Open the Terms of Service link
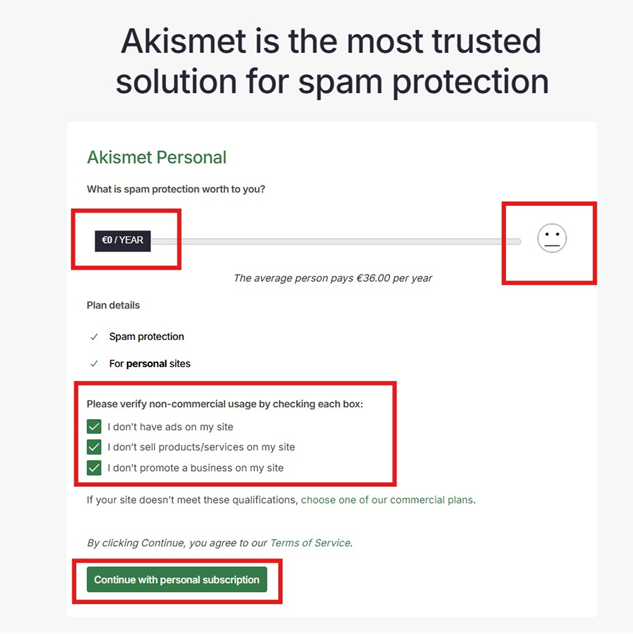 310,543
